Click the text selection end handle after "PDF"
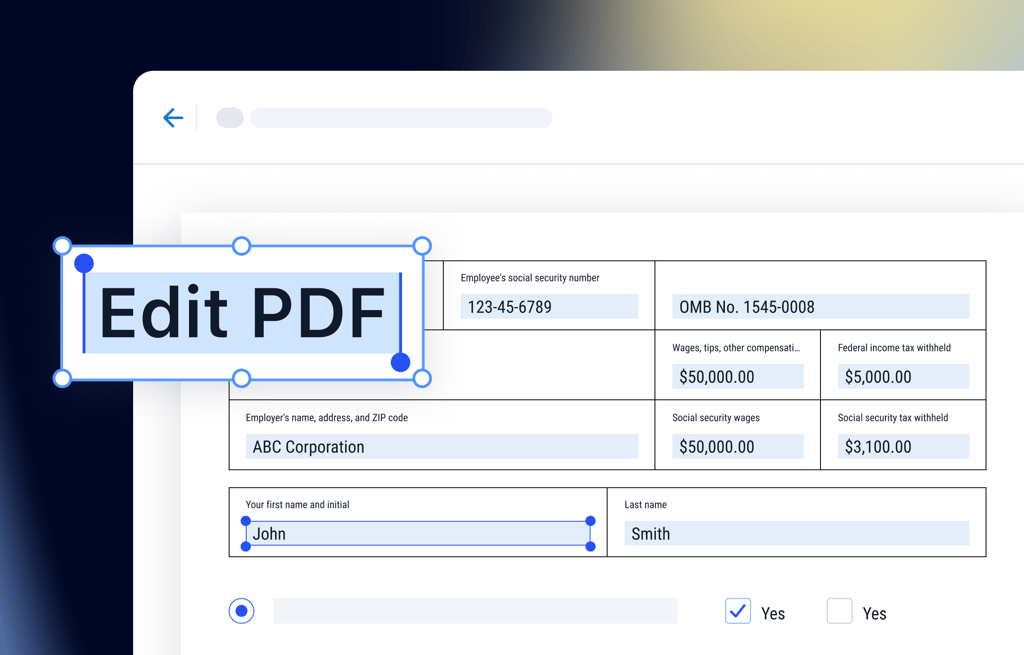1024x655 pixels. click(400, 361)
